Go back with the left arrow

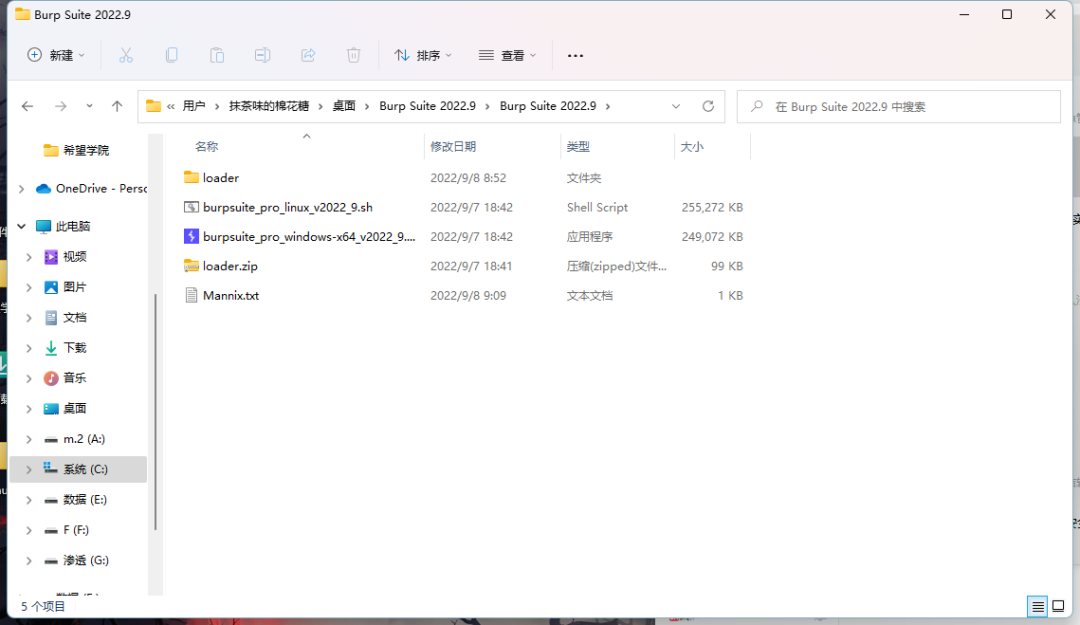coord(28,106)
